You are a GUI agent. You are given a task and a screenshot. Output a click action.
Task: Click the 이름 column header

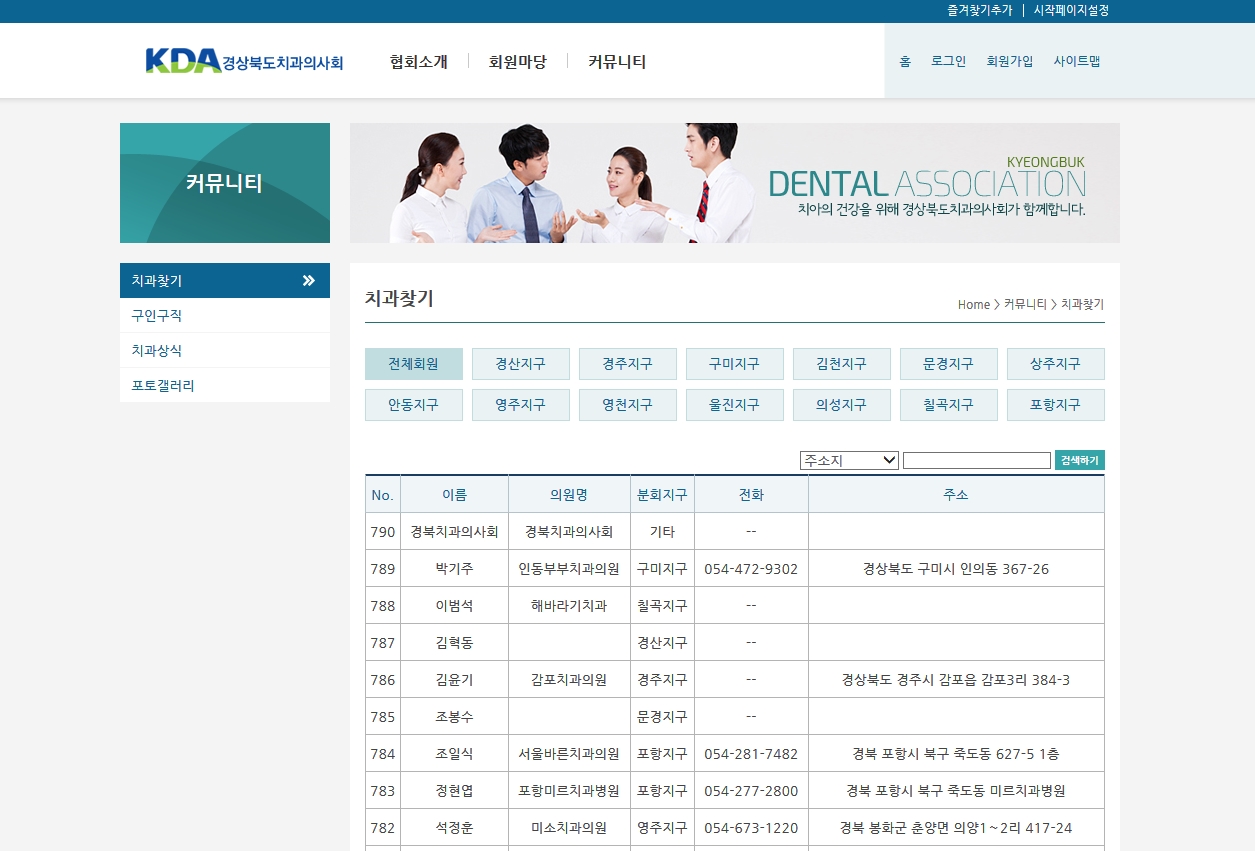pos(455,495)
